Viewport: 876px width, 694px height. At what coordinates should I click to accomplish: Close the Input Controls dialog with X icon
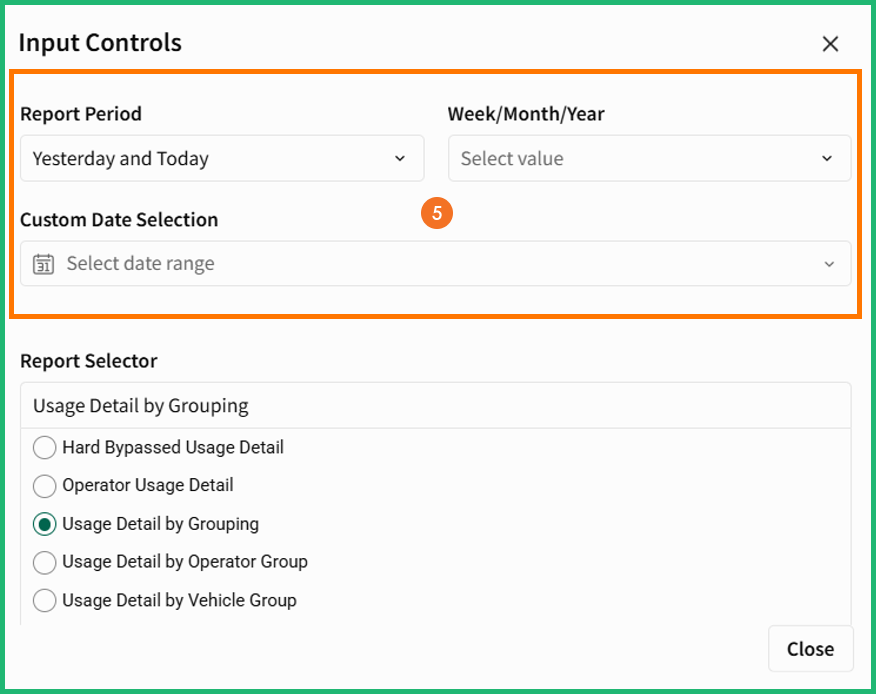tap(830, 44)
